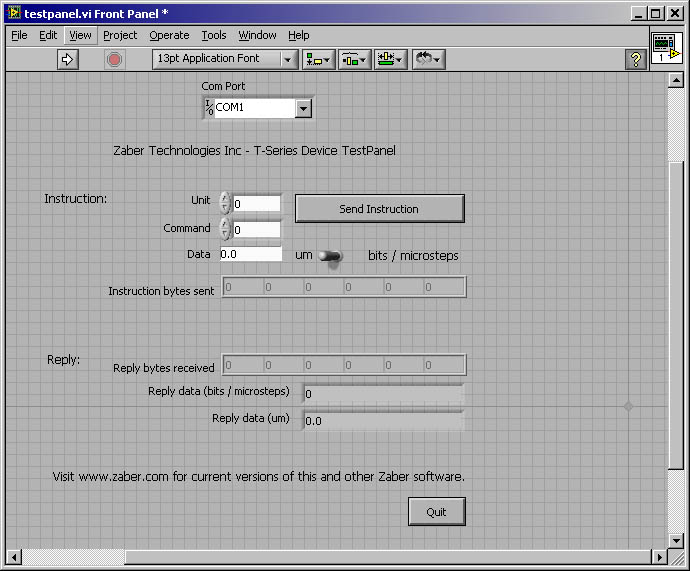Open the Resize Objects toolbar menu
The width and height of the screenshot is (690, 571).
coord(391,59)
